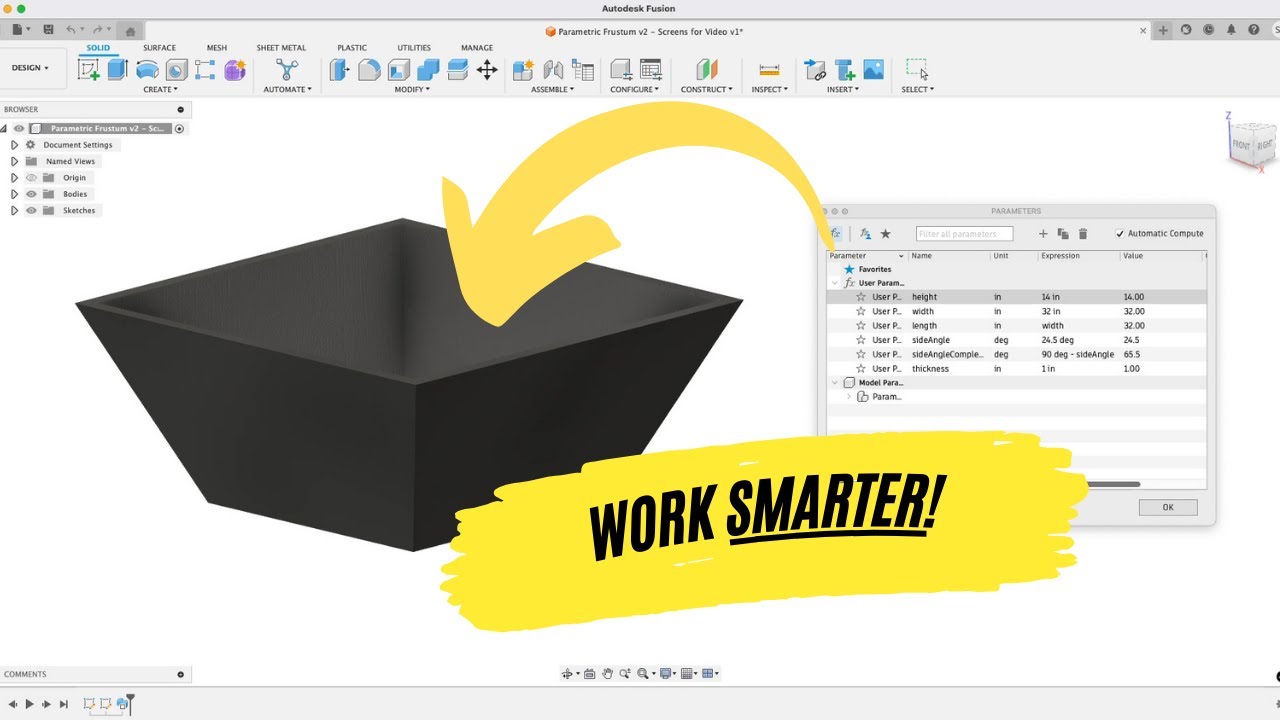
Task: Select the Measure tool
Action: click(x=769, y=70)
